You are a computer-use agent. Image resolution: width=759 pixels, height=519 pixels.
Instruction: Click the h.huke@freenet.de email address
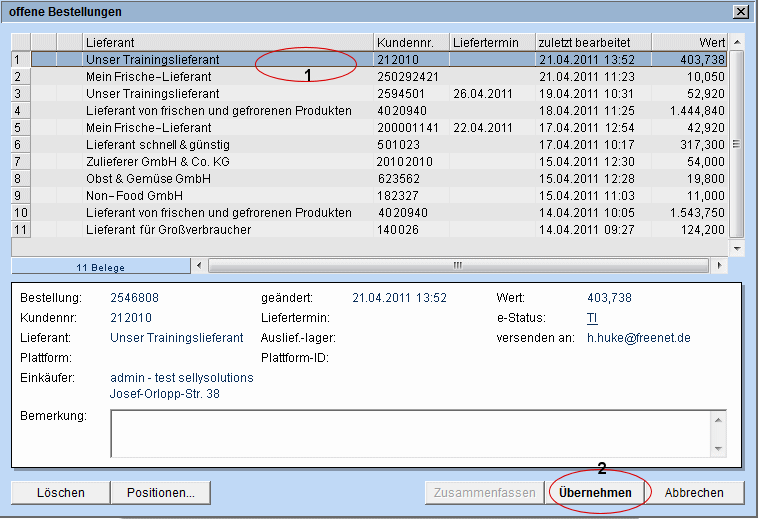tap(638, 338)
